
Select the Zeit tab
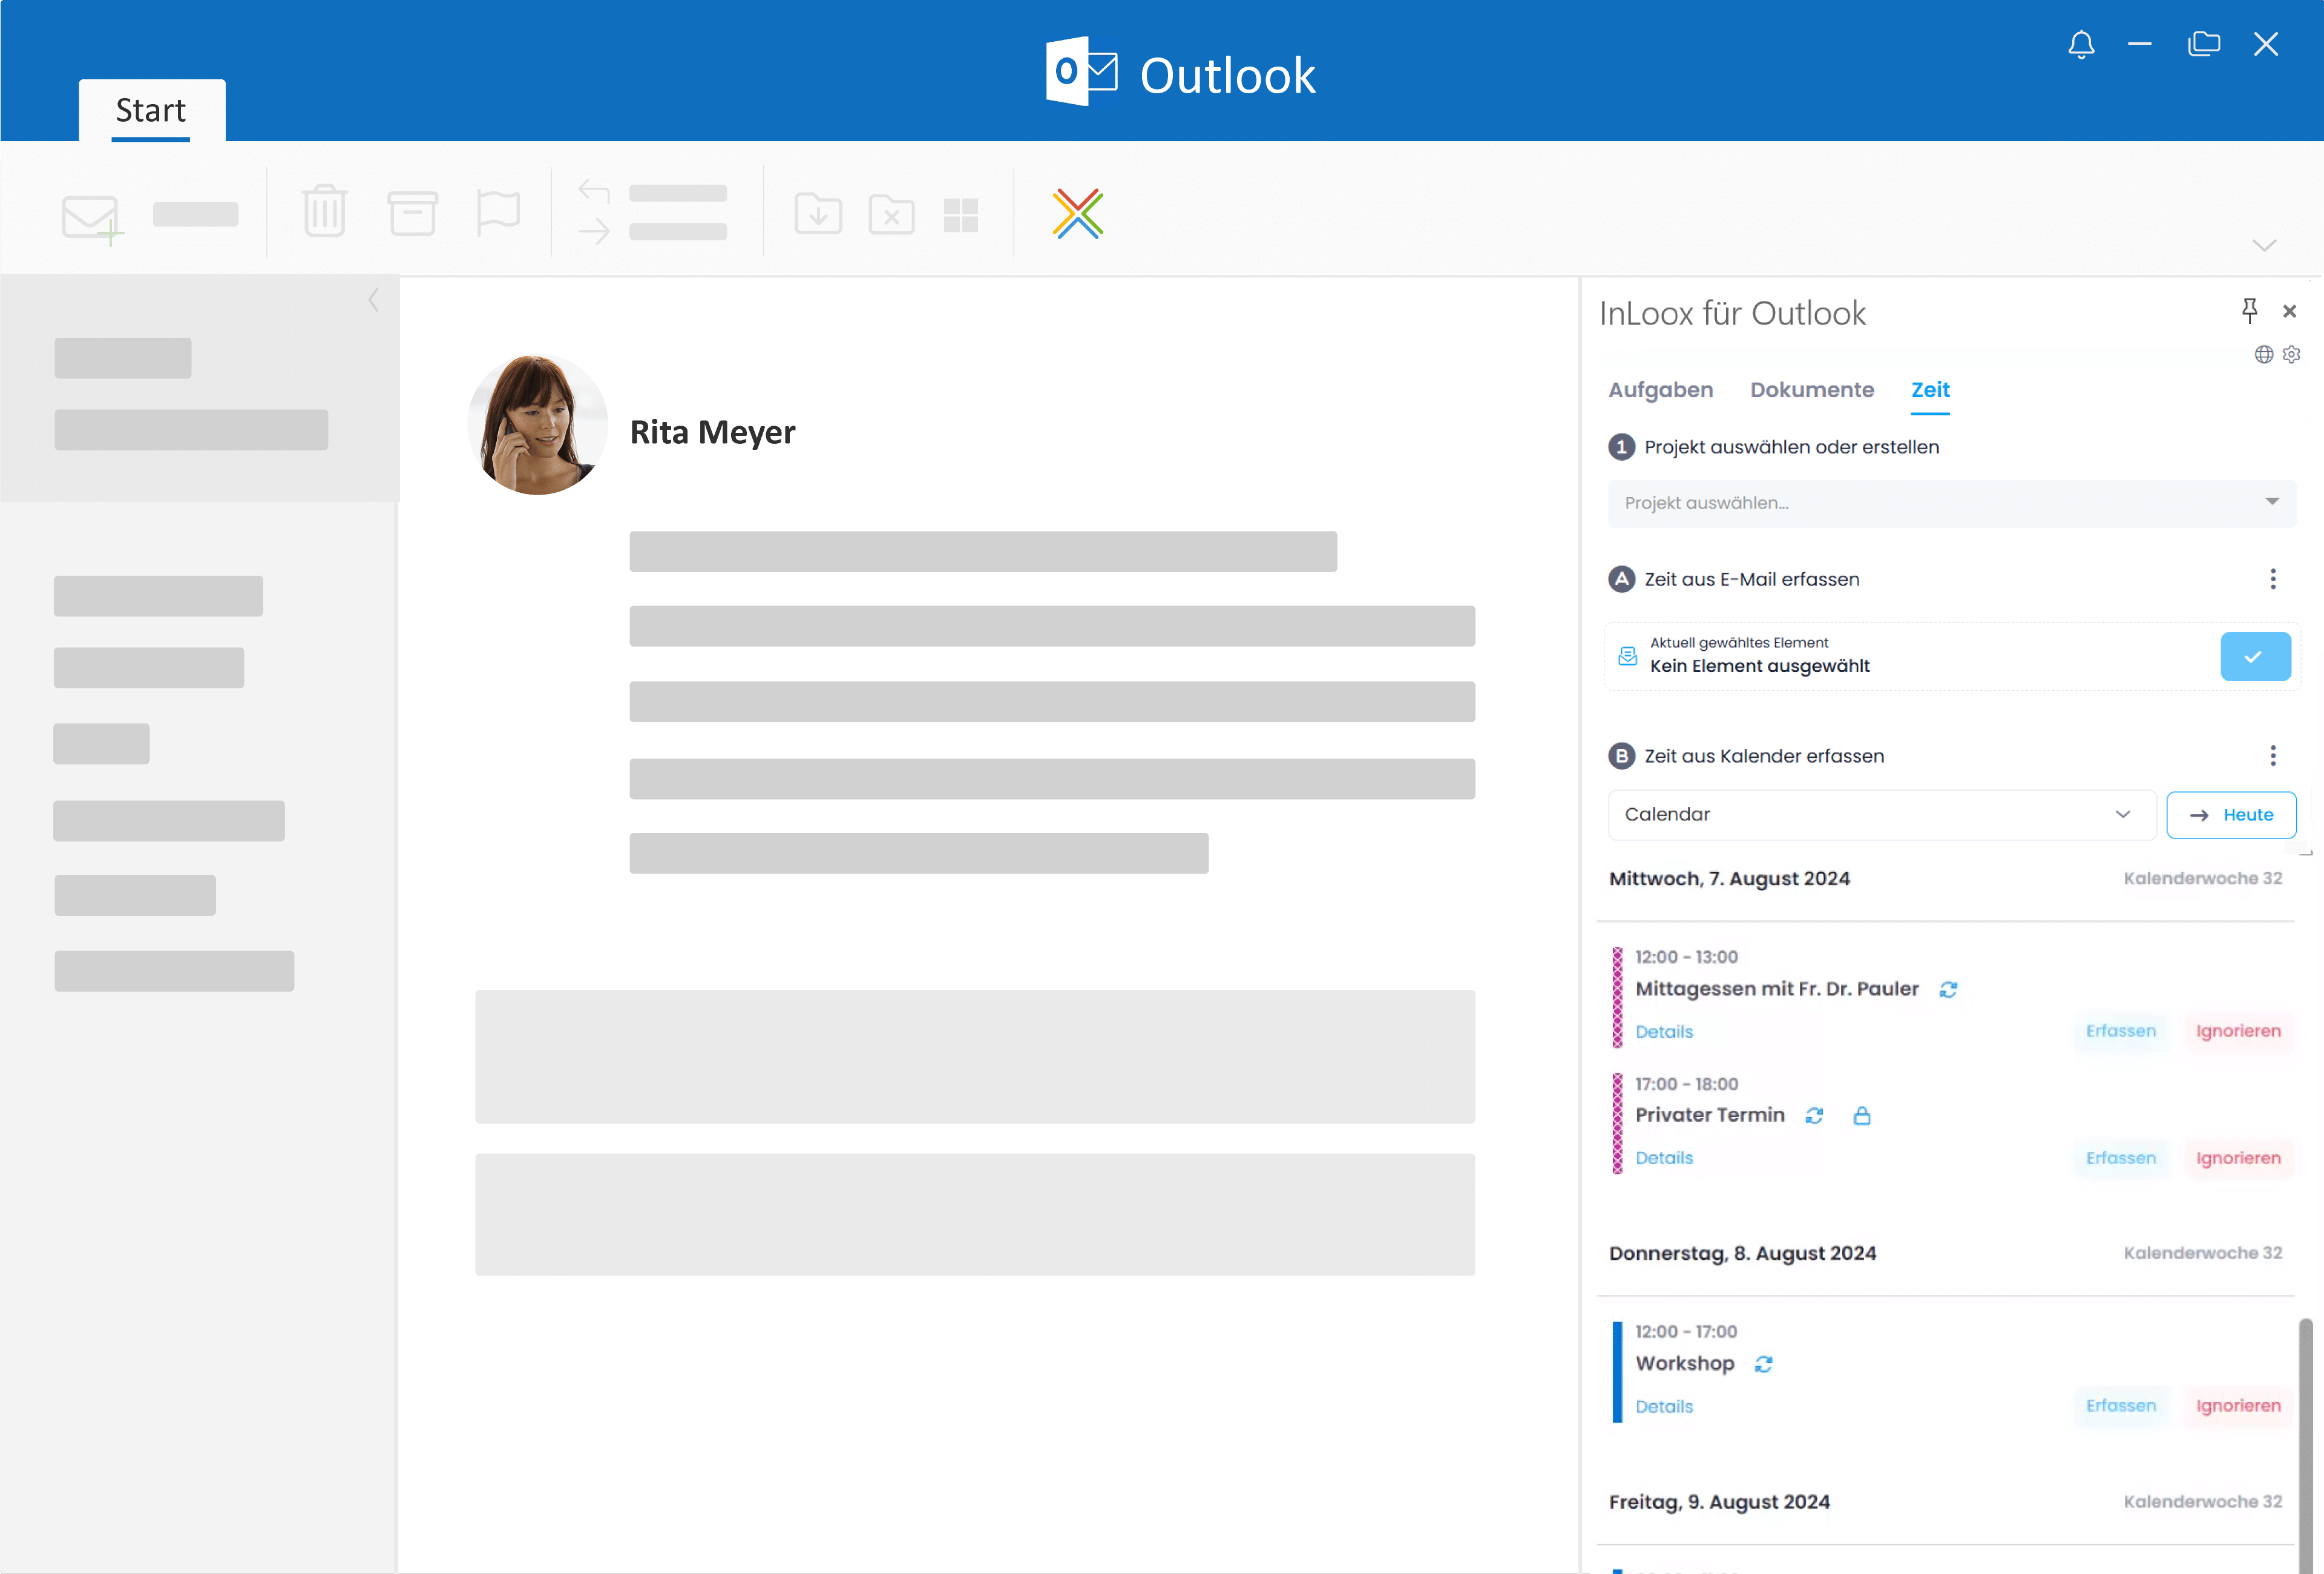coord(1930,390)
